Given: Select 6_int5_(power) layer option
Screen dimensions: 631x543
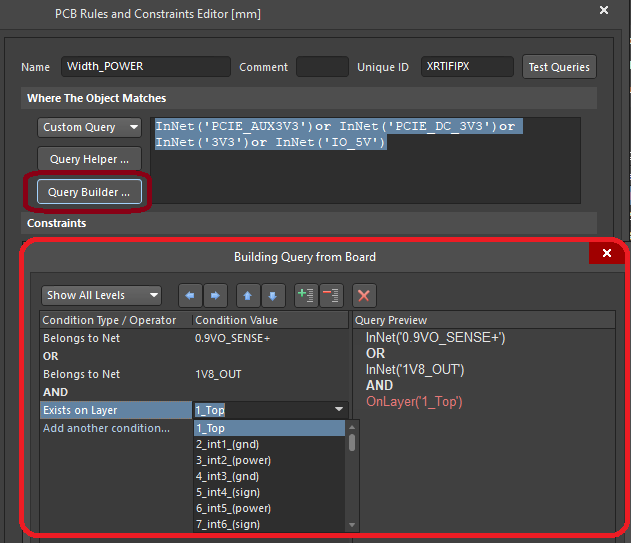Looking at the screenshot, I should tap(269, 508).
